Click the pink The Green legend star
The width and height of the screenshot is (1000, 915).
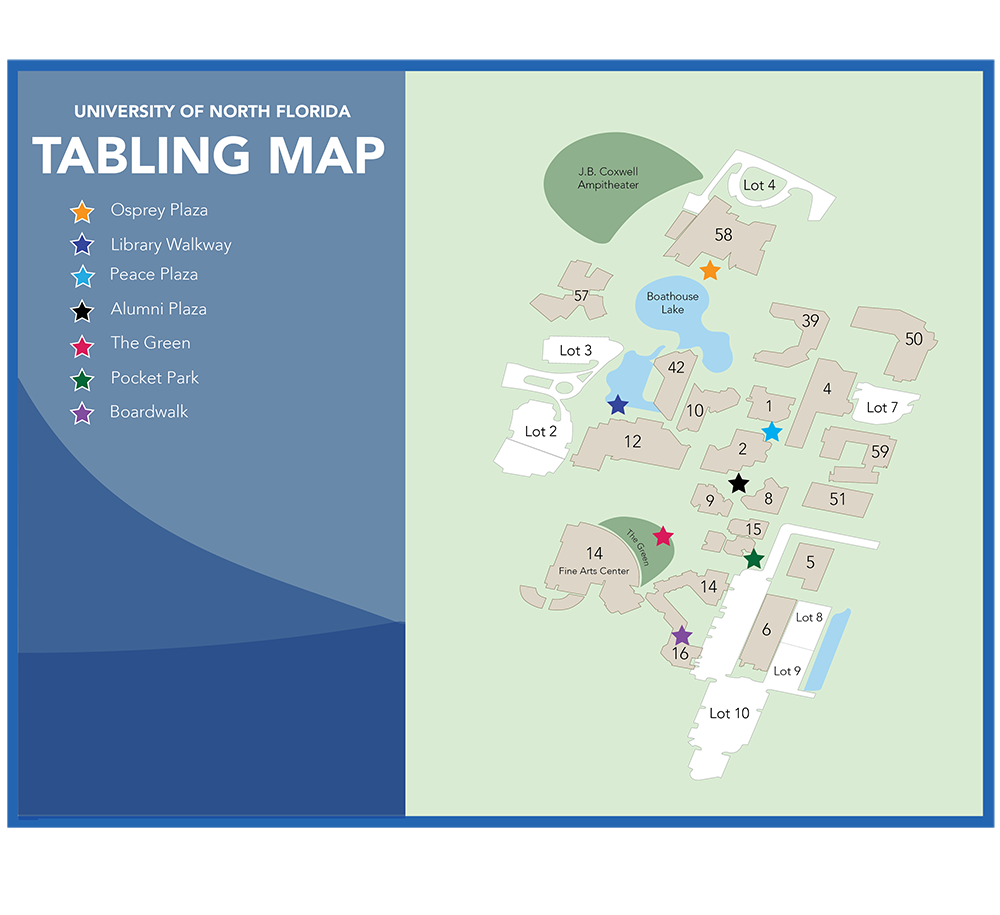coord(82,346)
